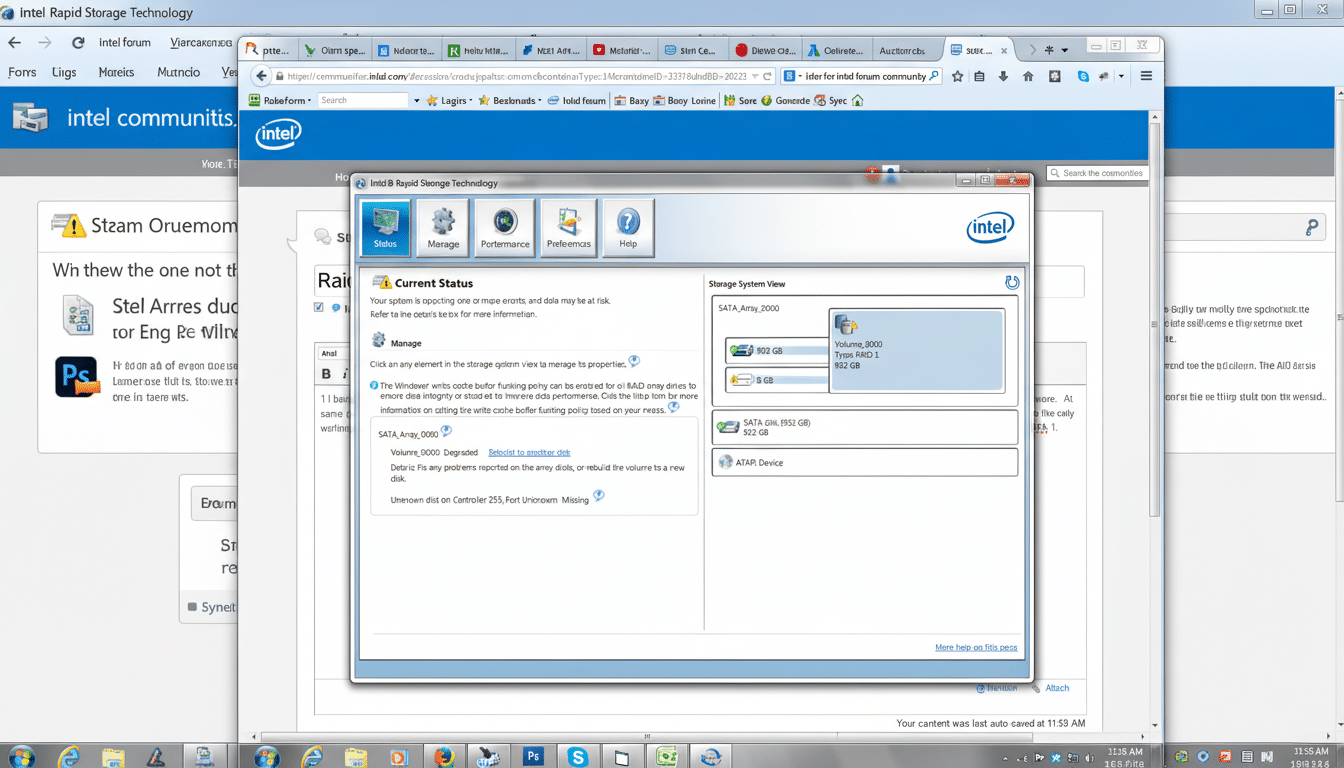Click the rebuild to another disk link

click(529, 451)
